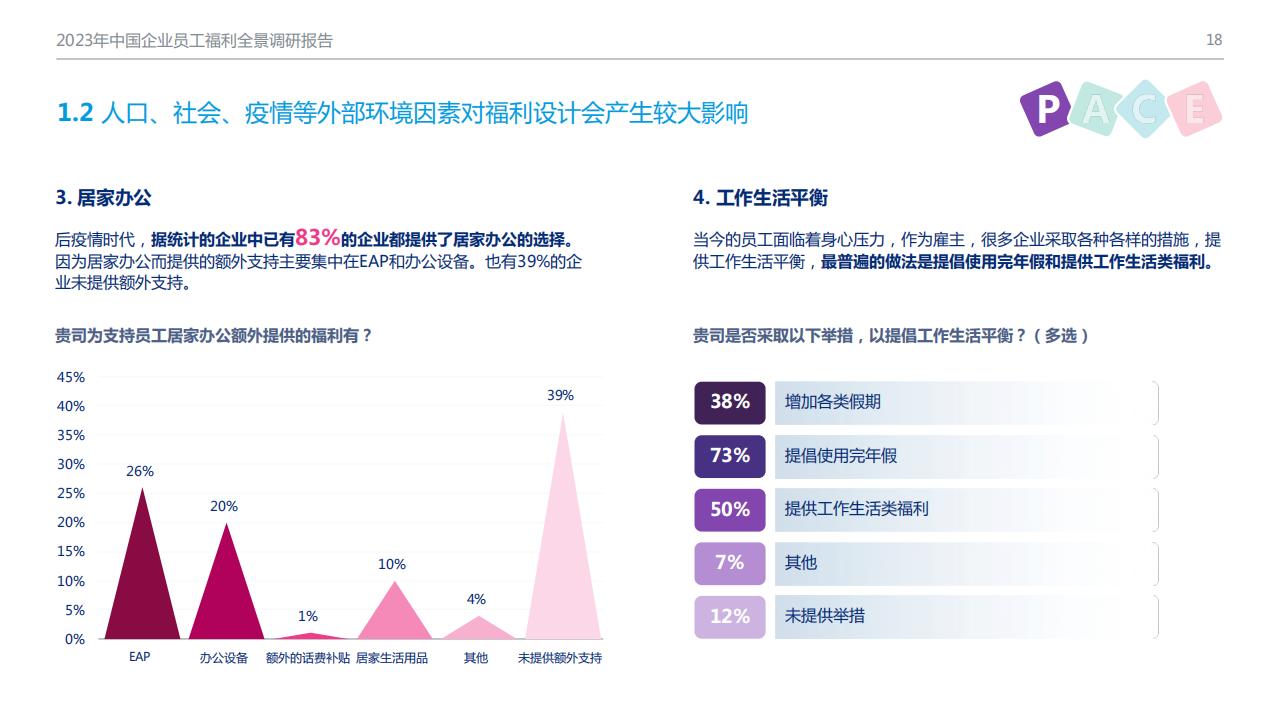The image size is (1280, 720).
Task: Click the 3. 居家办公 section heading
Action: (x=104, y=198)
